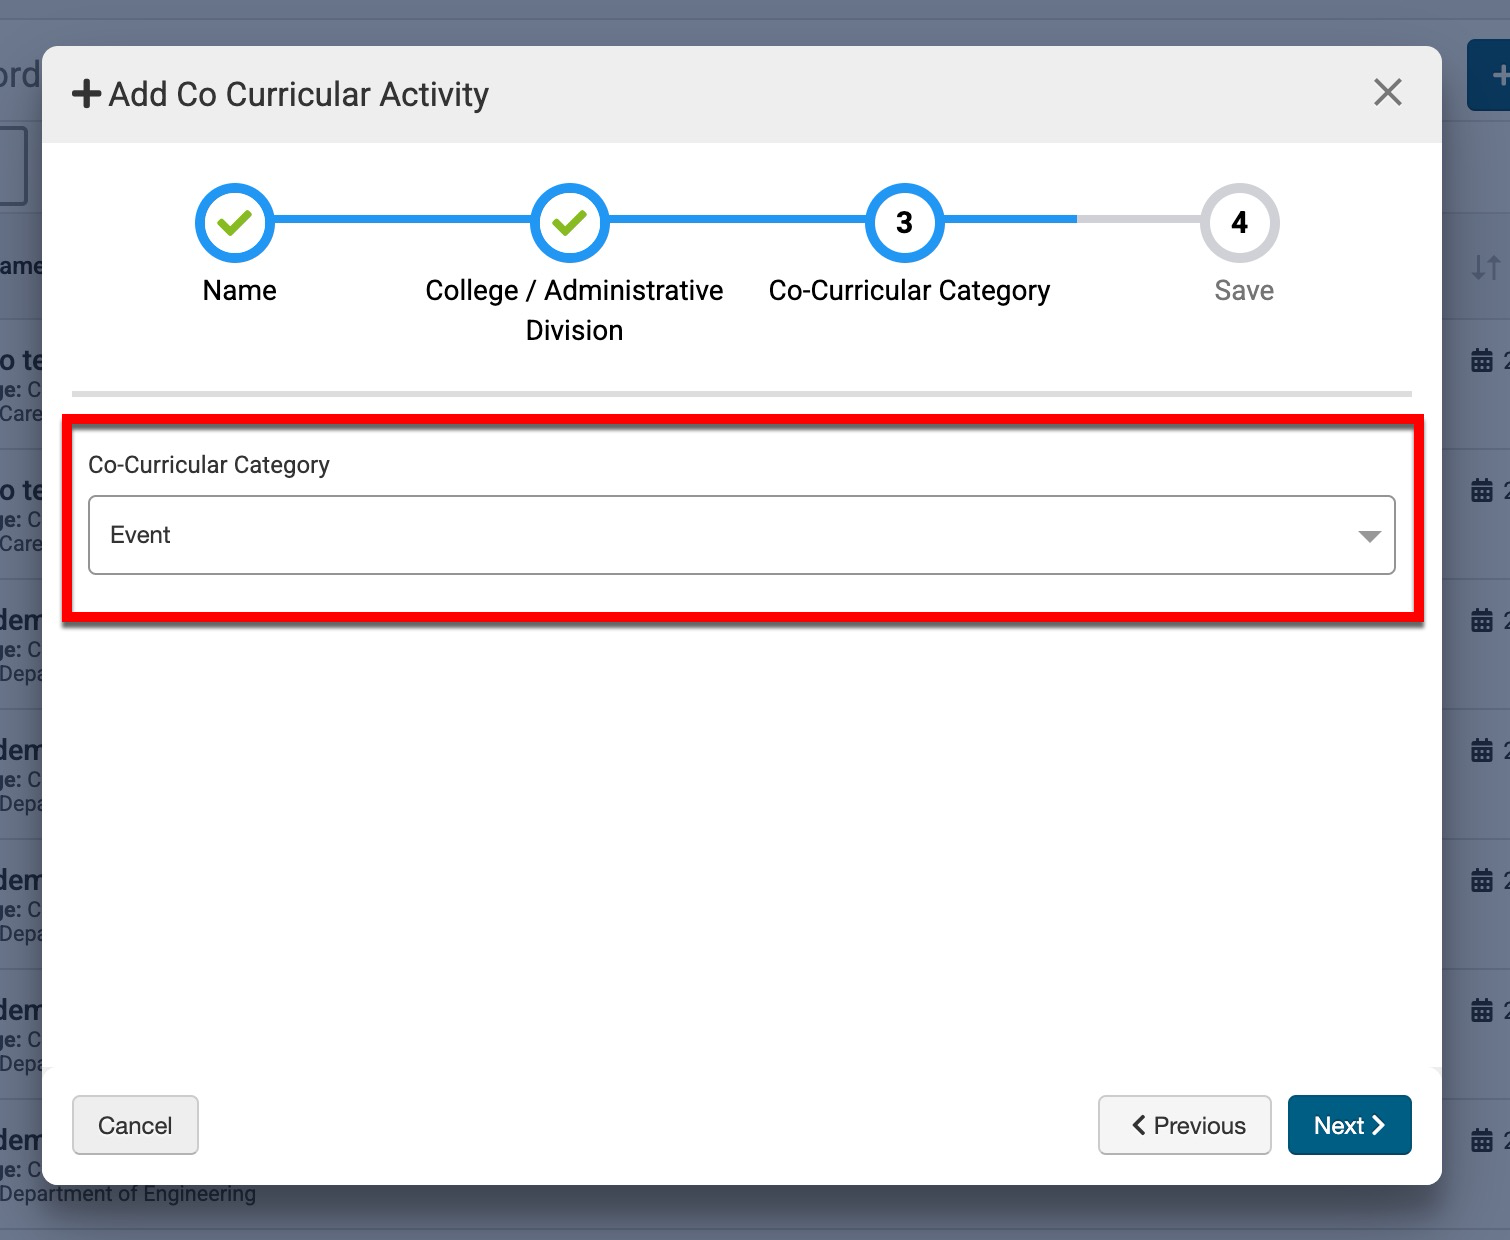This screenshot has width=1510, height=1240.
Task: Select the step 3 numbered circle
Action: pyautogui.click(x=904, y=223)
